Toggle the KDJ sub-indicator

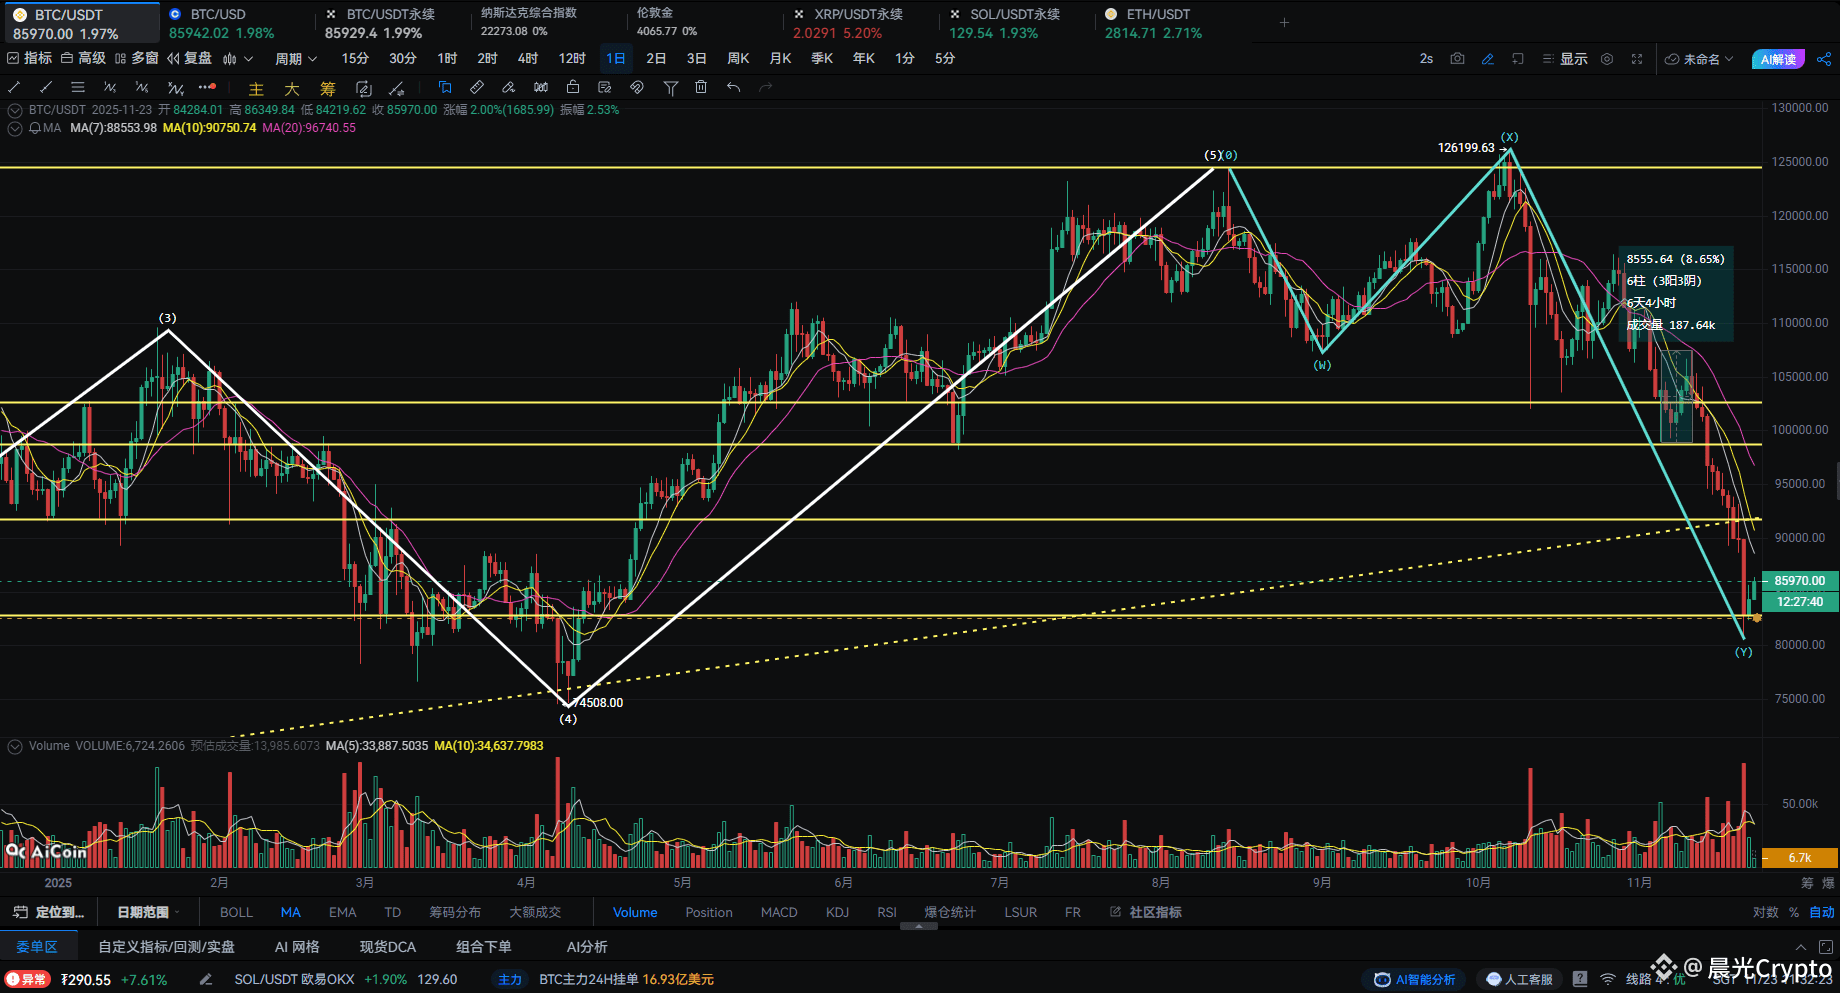[838, 912]
